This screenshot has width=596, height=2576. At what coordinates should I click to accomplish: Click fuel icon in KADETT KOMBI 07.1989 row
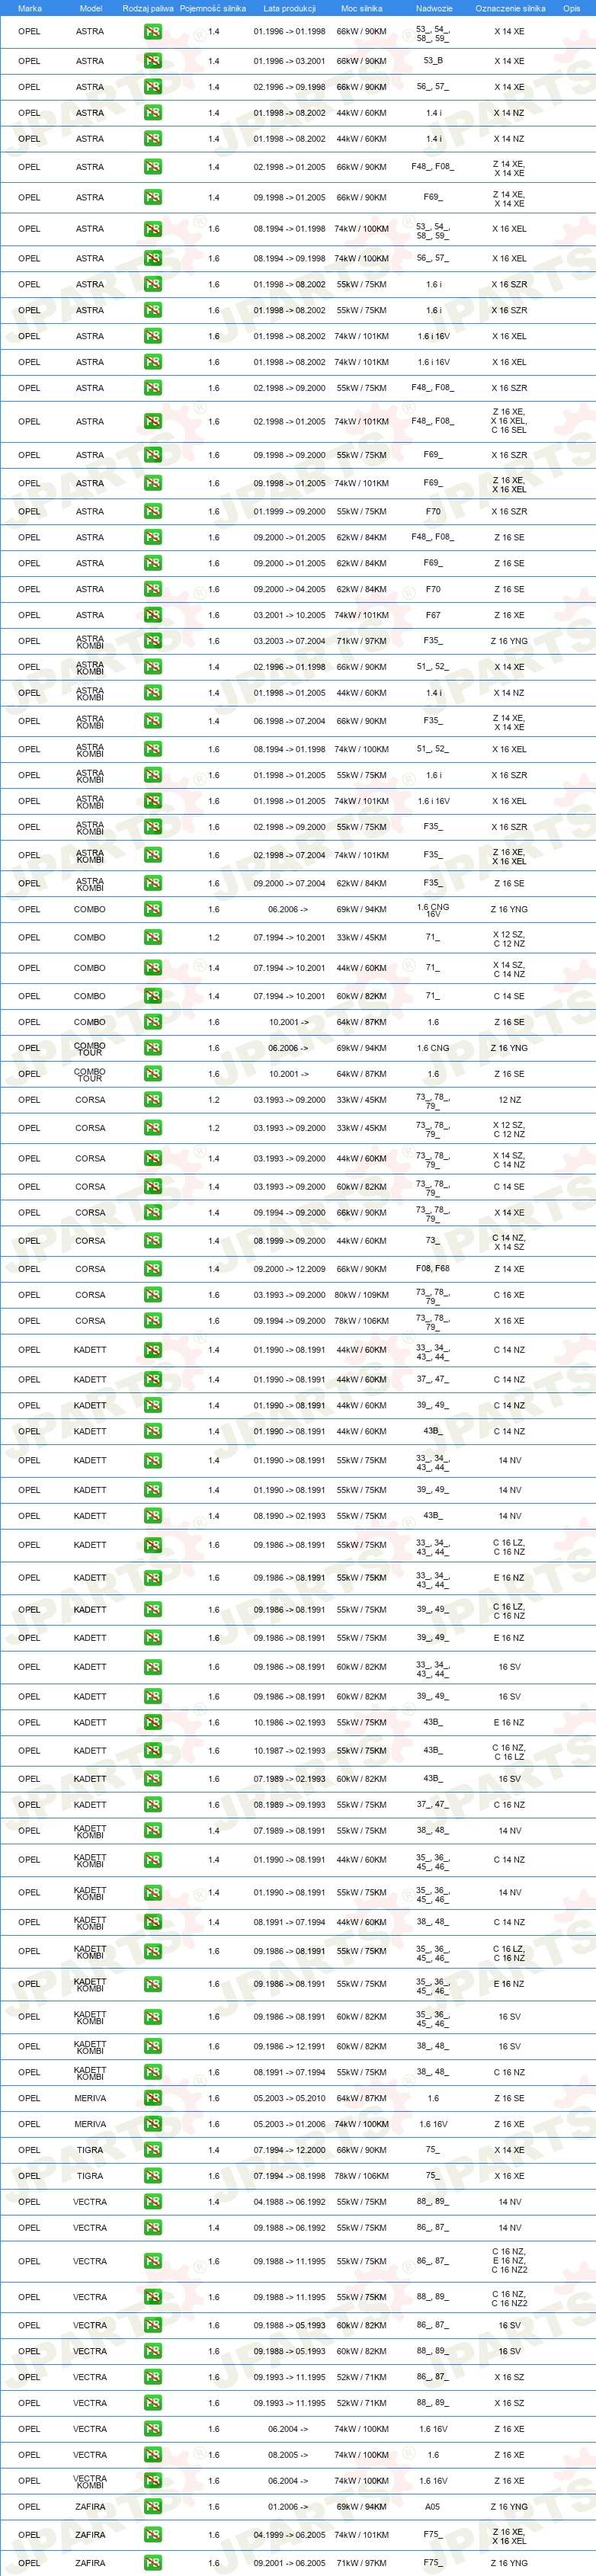click(x=153, y=1831)
